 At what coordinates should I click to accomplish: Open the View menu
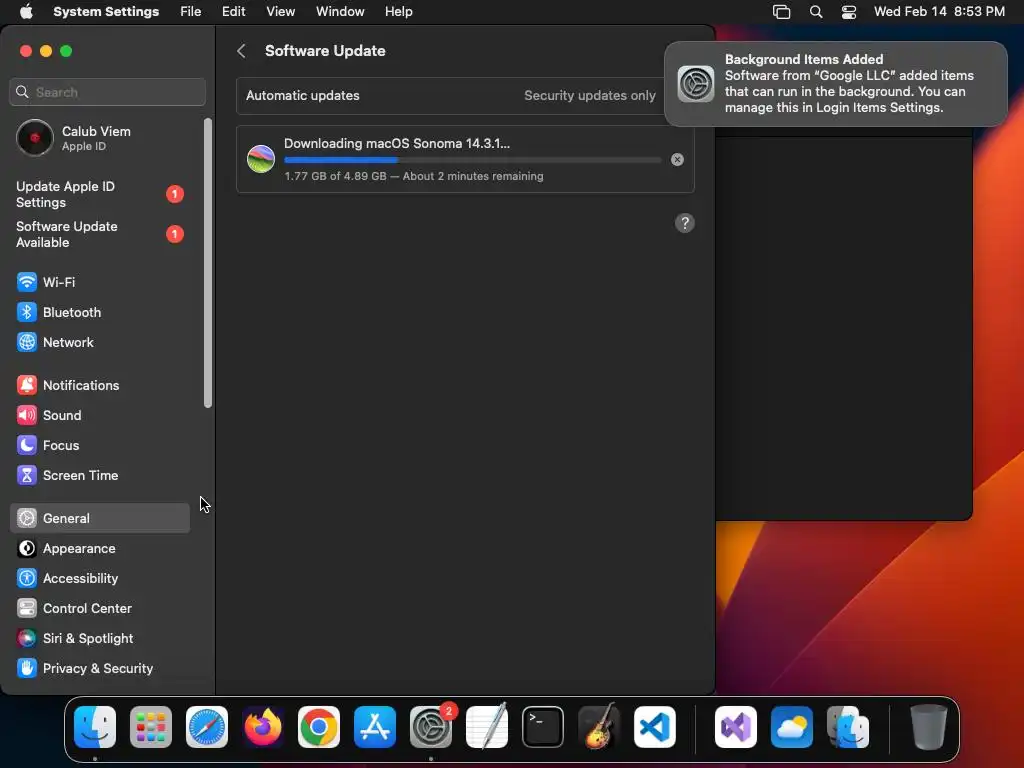click(281, 12)
